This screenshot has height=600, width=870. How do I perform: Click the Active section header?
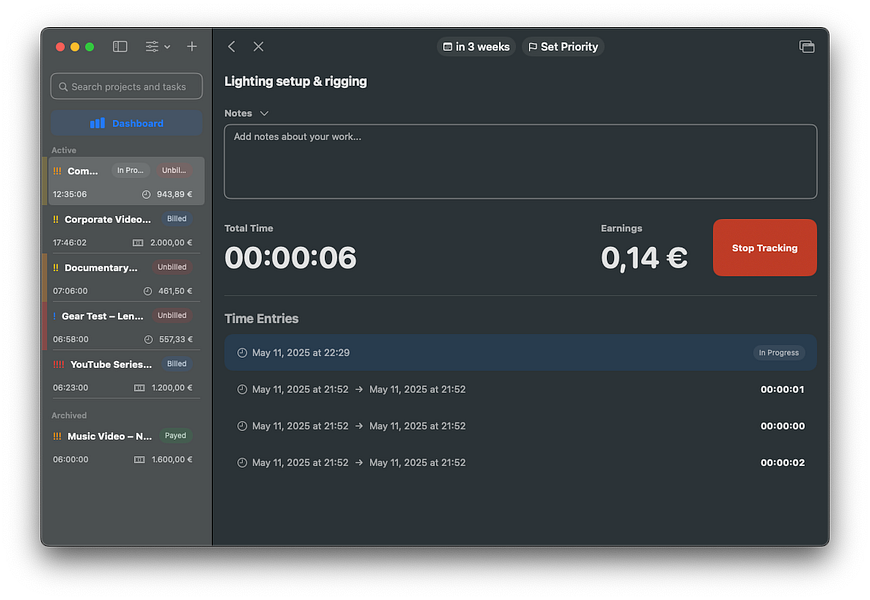pos(64,150)
